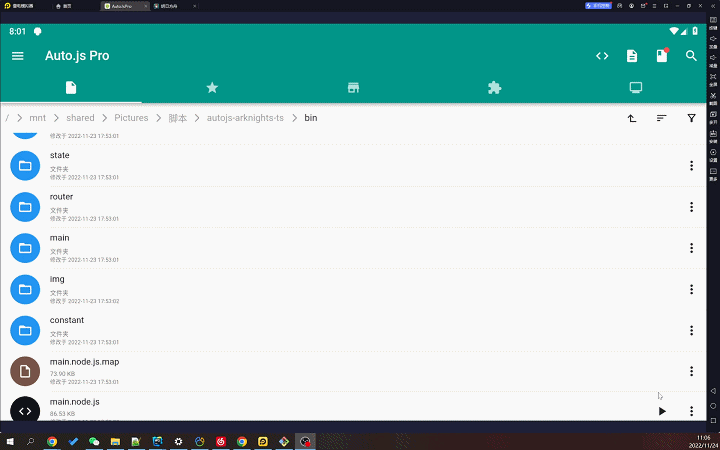This screenshot has height=450, width=720.
Task: Open more options for state folder
Action: (x=691, y=166)
